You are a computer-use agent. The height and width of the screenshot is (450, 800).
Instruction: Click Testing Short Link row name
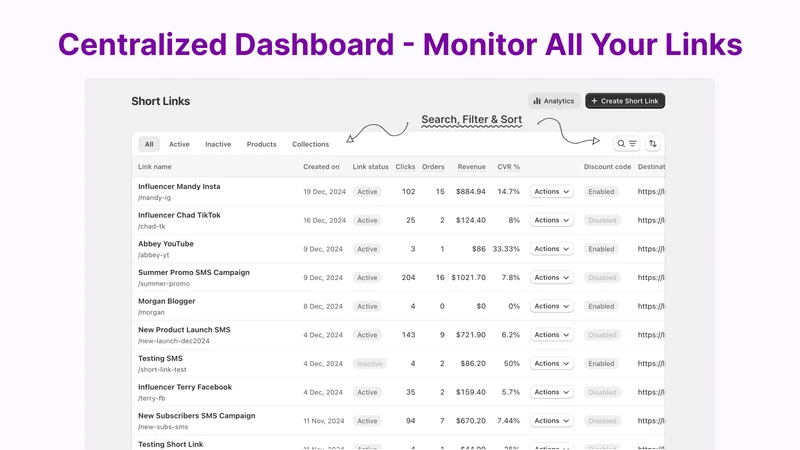click(x=170, y=444)
